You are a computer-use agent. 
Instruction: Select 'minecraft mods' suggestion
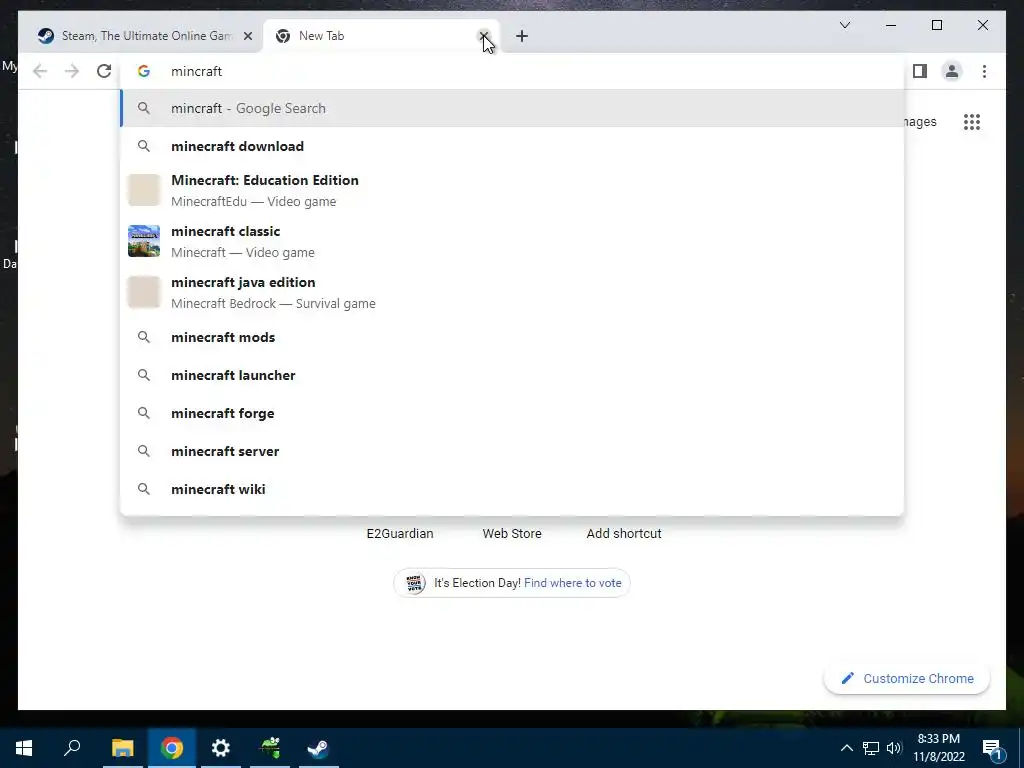[x=511, y=338]
